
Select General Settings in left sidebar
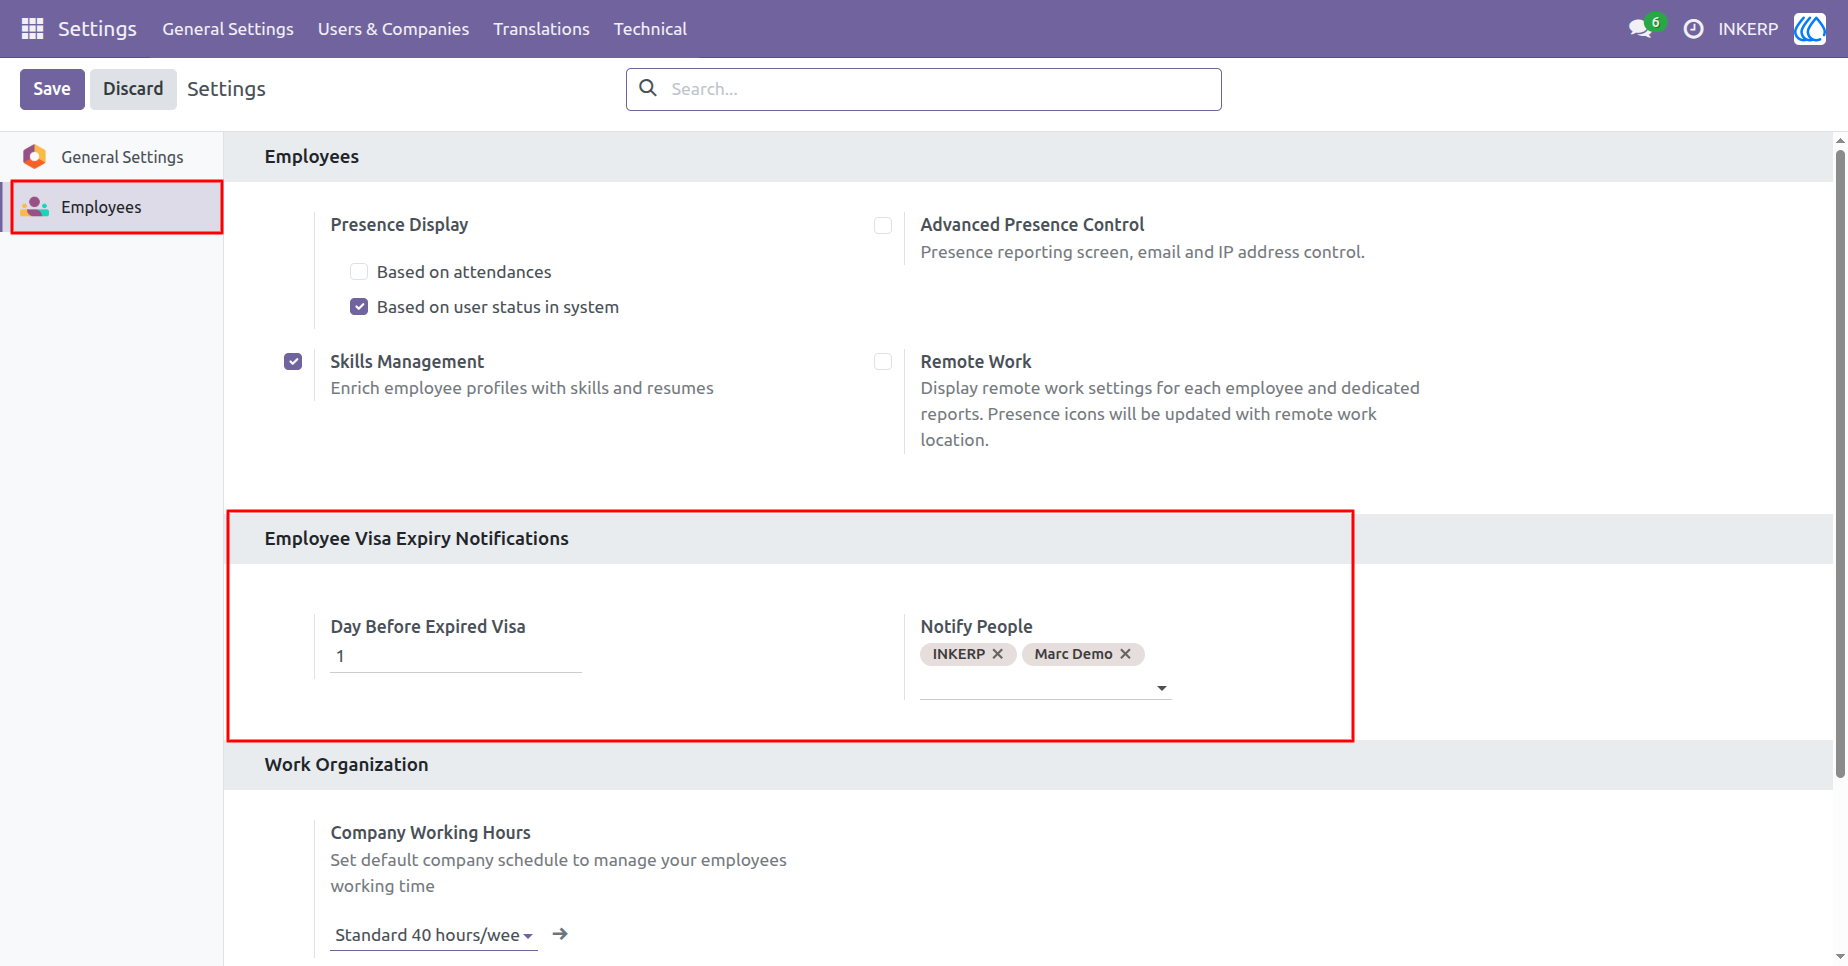coord(112,157)
